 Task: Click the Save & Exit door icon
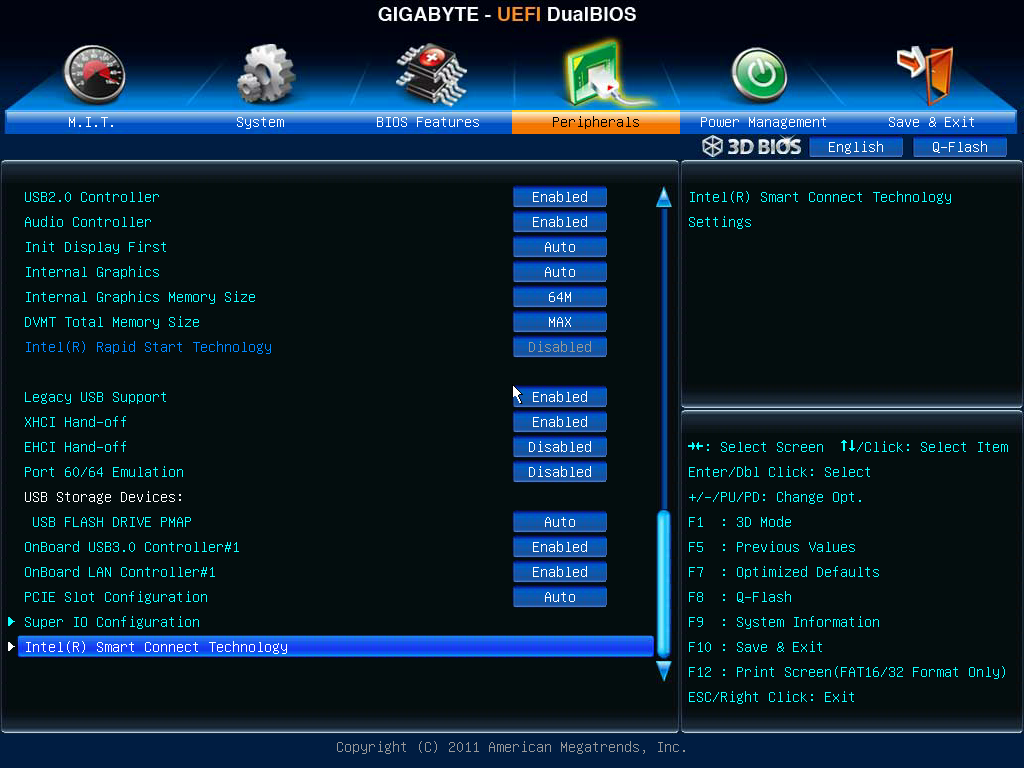(x=926, y=75)
